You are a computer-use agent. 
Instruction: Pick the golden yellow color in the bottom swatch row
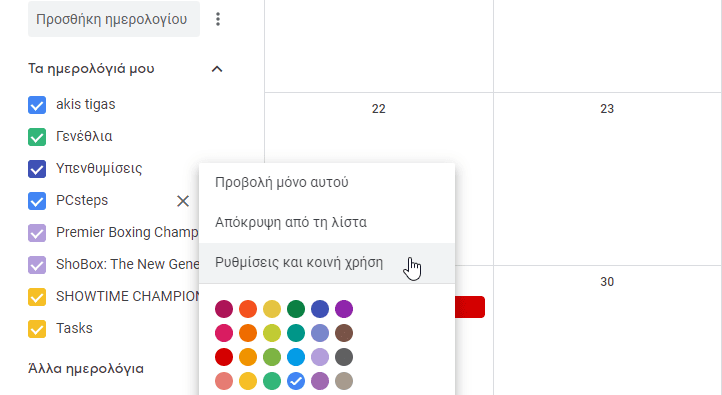[248, 381]
